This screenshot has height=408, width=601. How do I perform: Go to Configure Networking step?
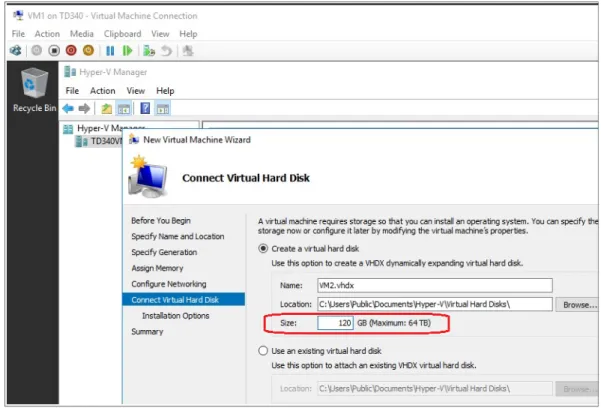click(169, 284)
